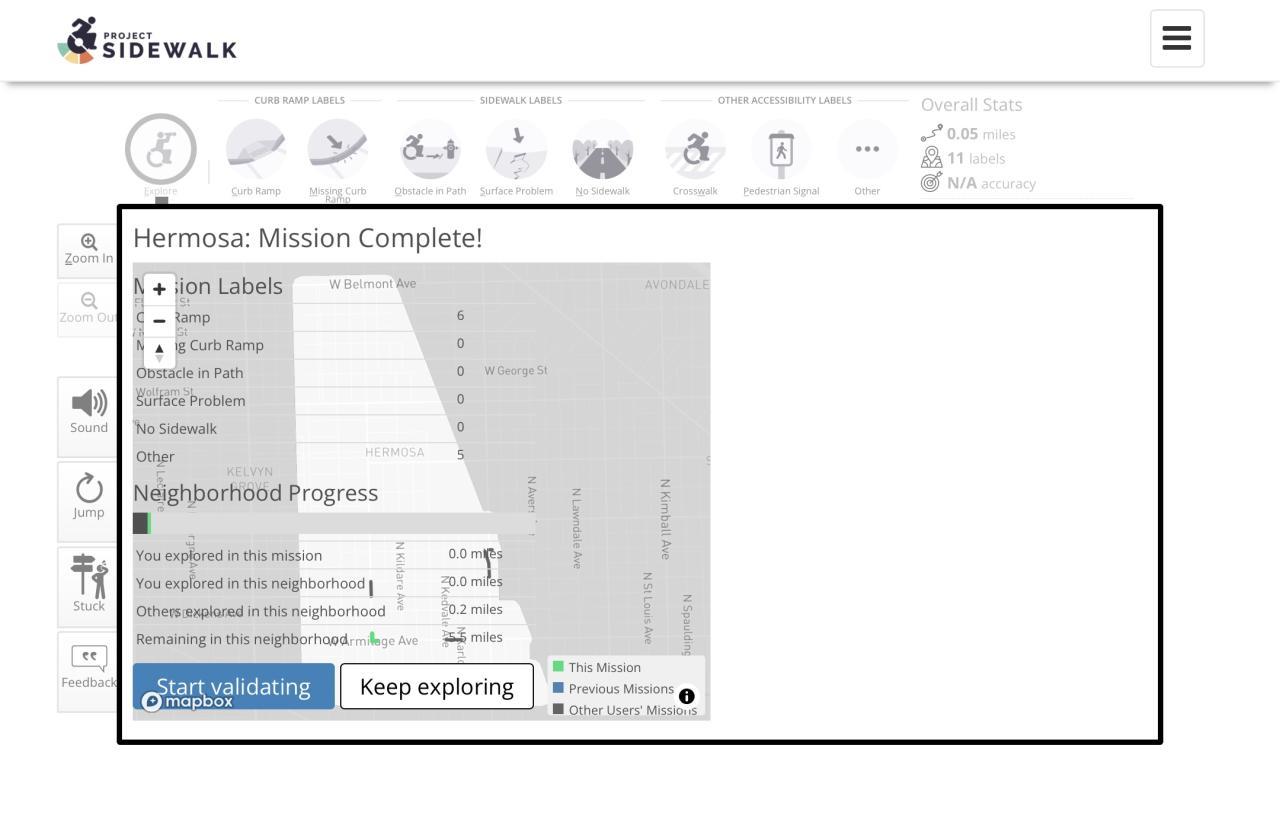
Task: Click the Neighborhood Progress heading
Action: point(256,493)
